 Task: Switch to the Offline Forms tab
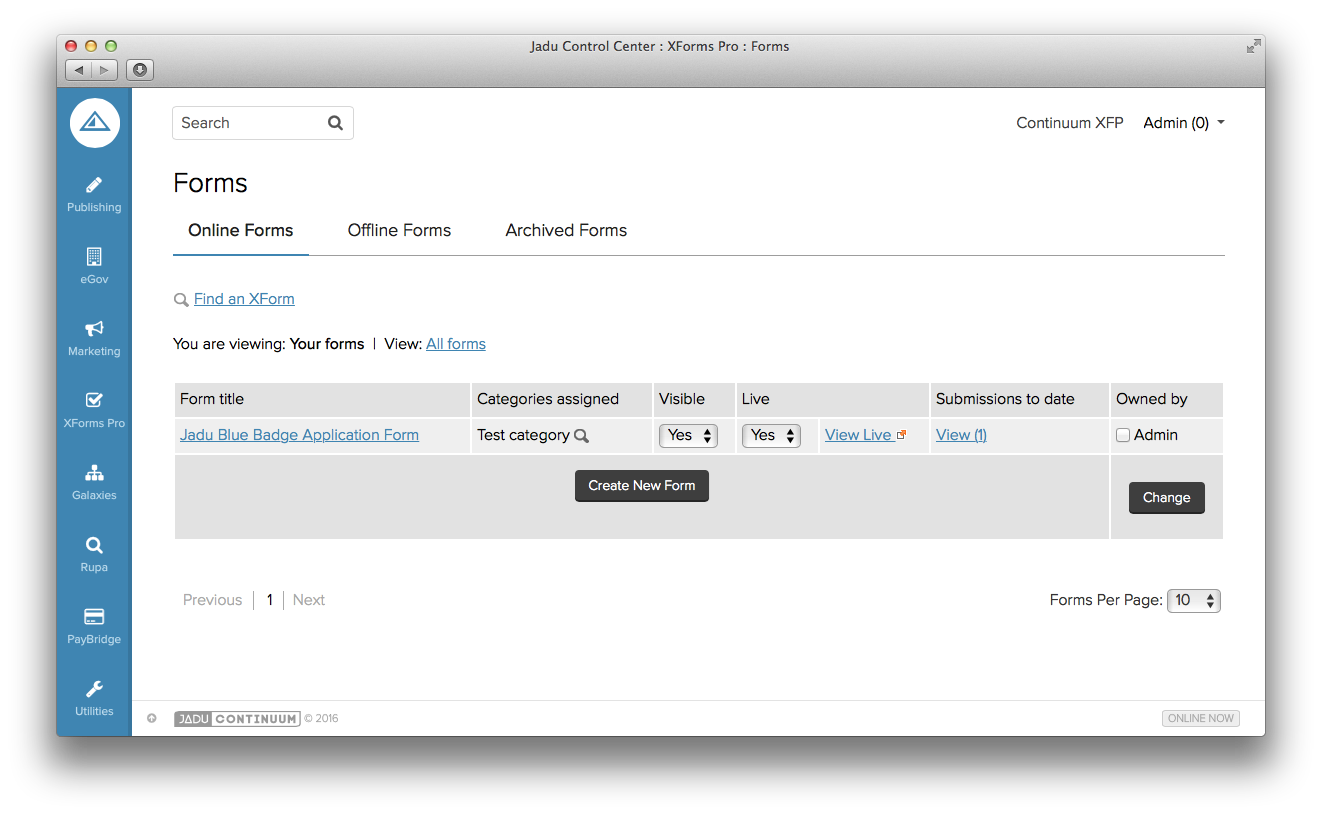[399, 230]
